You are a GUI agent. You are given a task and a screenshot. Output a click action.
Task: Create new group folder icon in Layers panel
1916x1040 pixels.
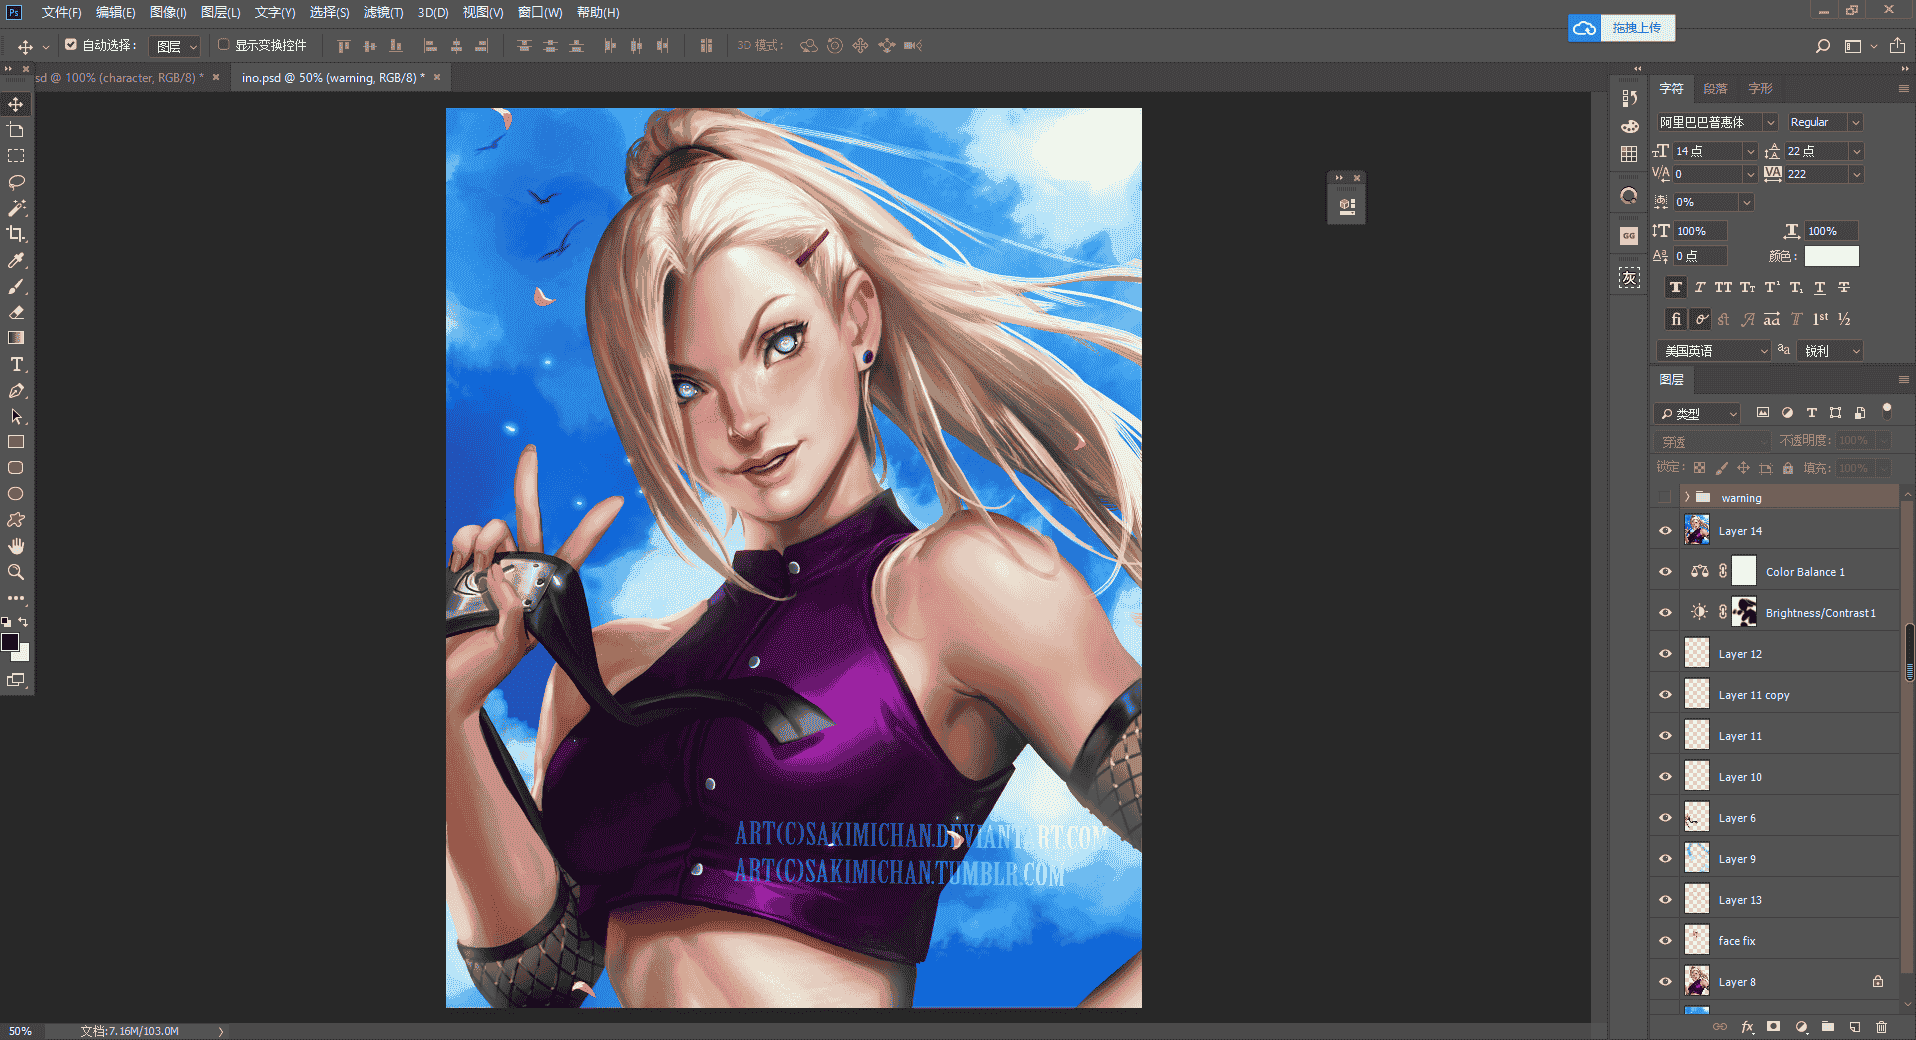click(1828, 1027)
